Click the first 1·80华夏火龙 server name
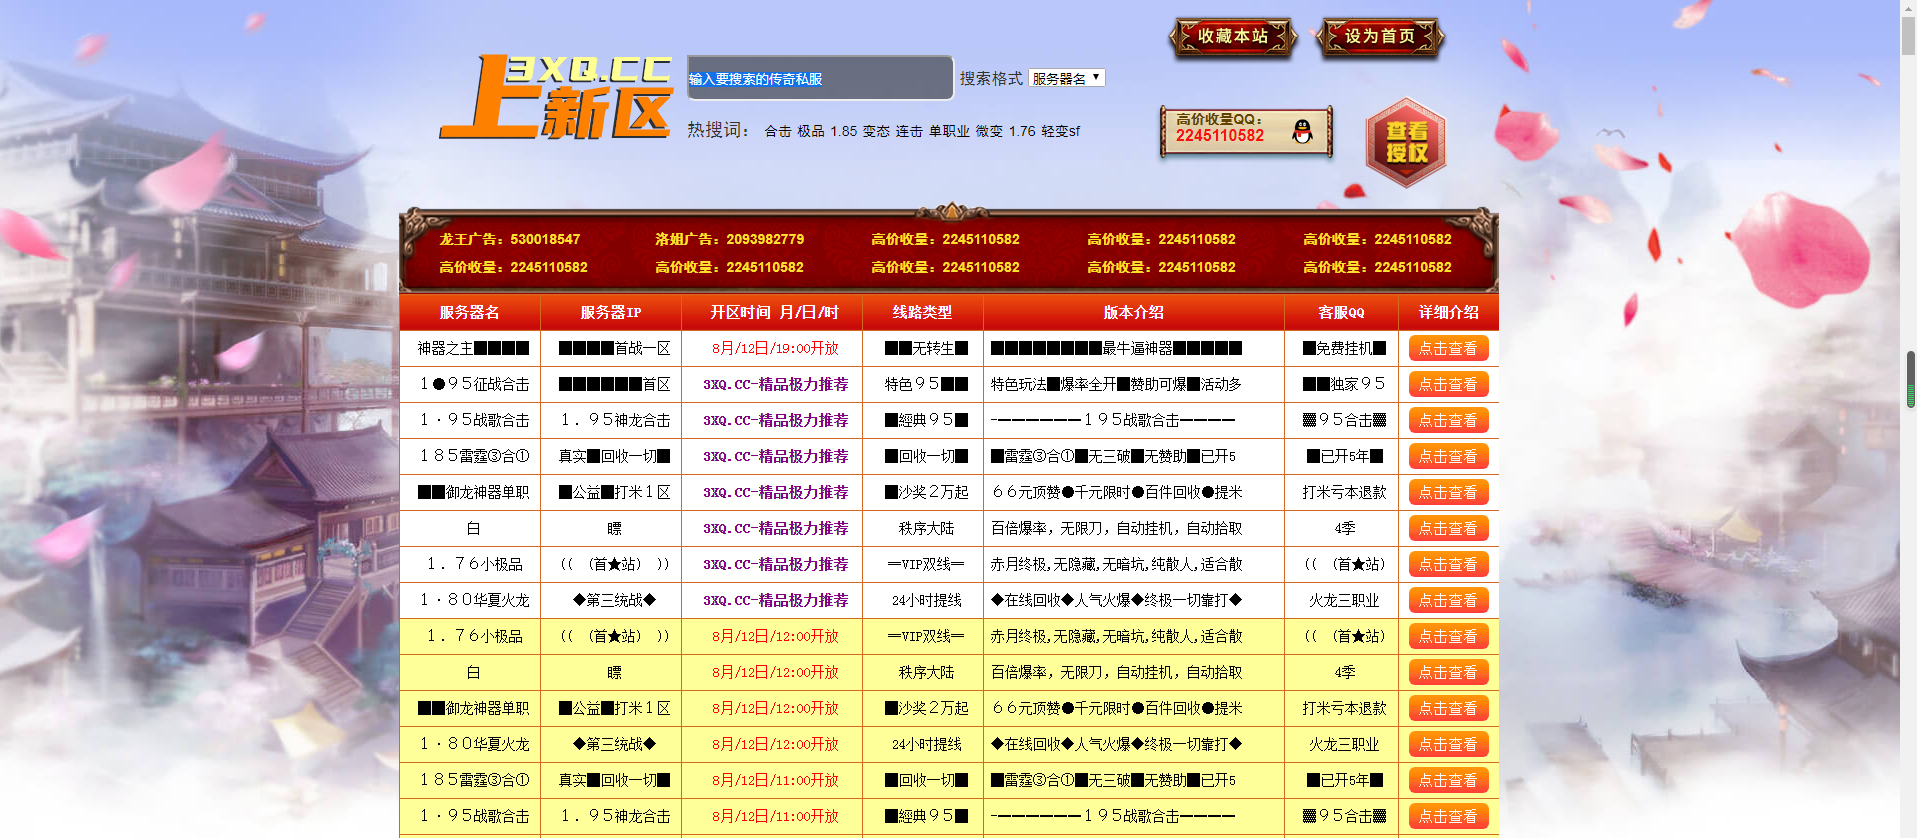 (474, 600)
